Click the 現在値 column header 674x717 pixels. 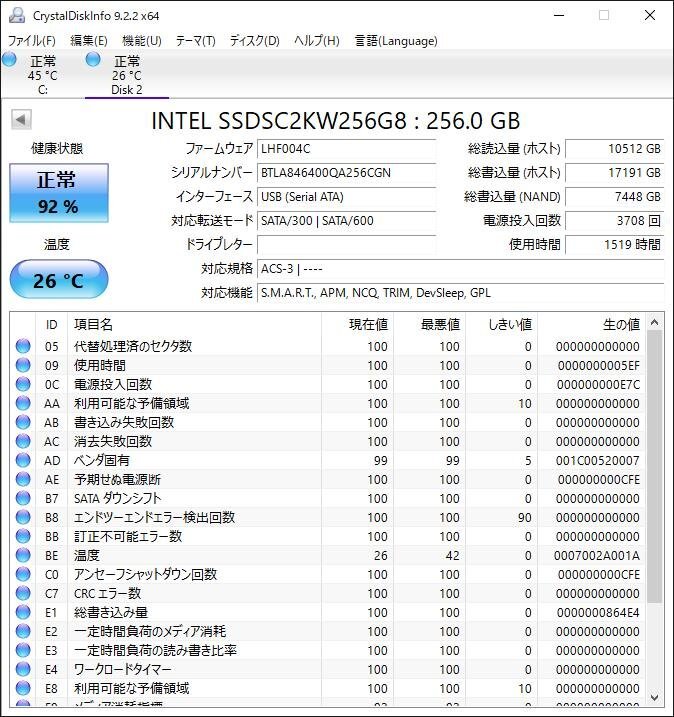pos(358,324)
